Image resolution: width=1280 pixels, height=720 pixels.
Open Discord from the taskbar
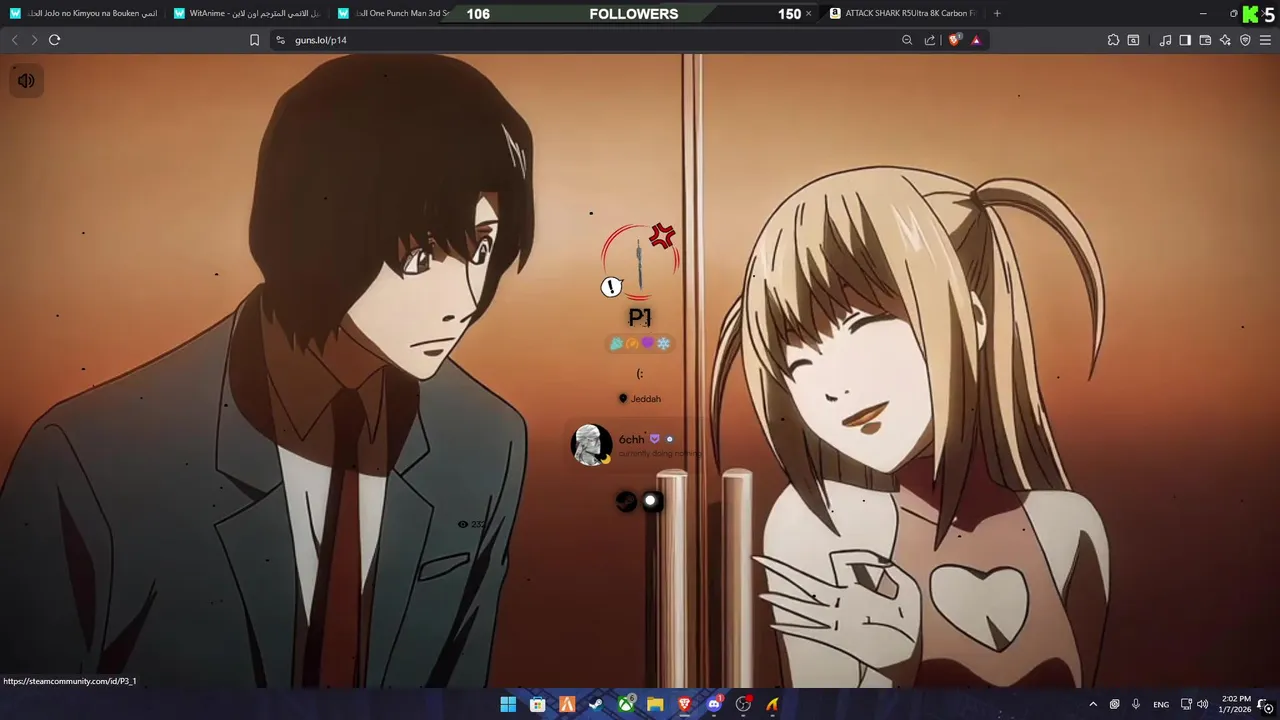(x=714, y=704)
